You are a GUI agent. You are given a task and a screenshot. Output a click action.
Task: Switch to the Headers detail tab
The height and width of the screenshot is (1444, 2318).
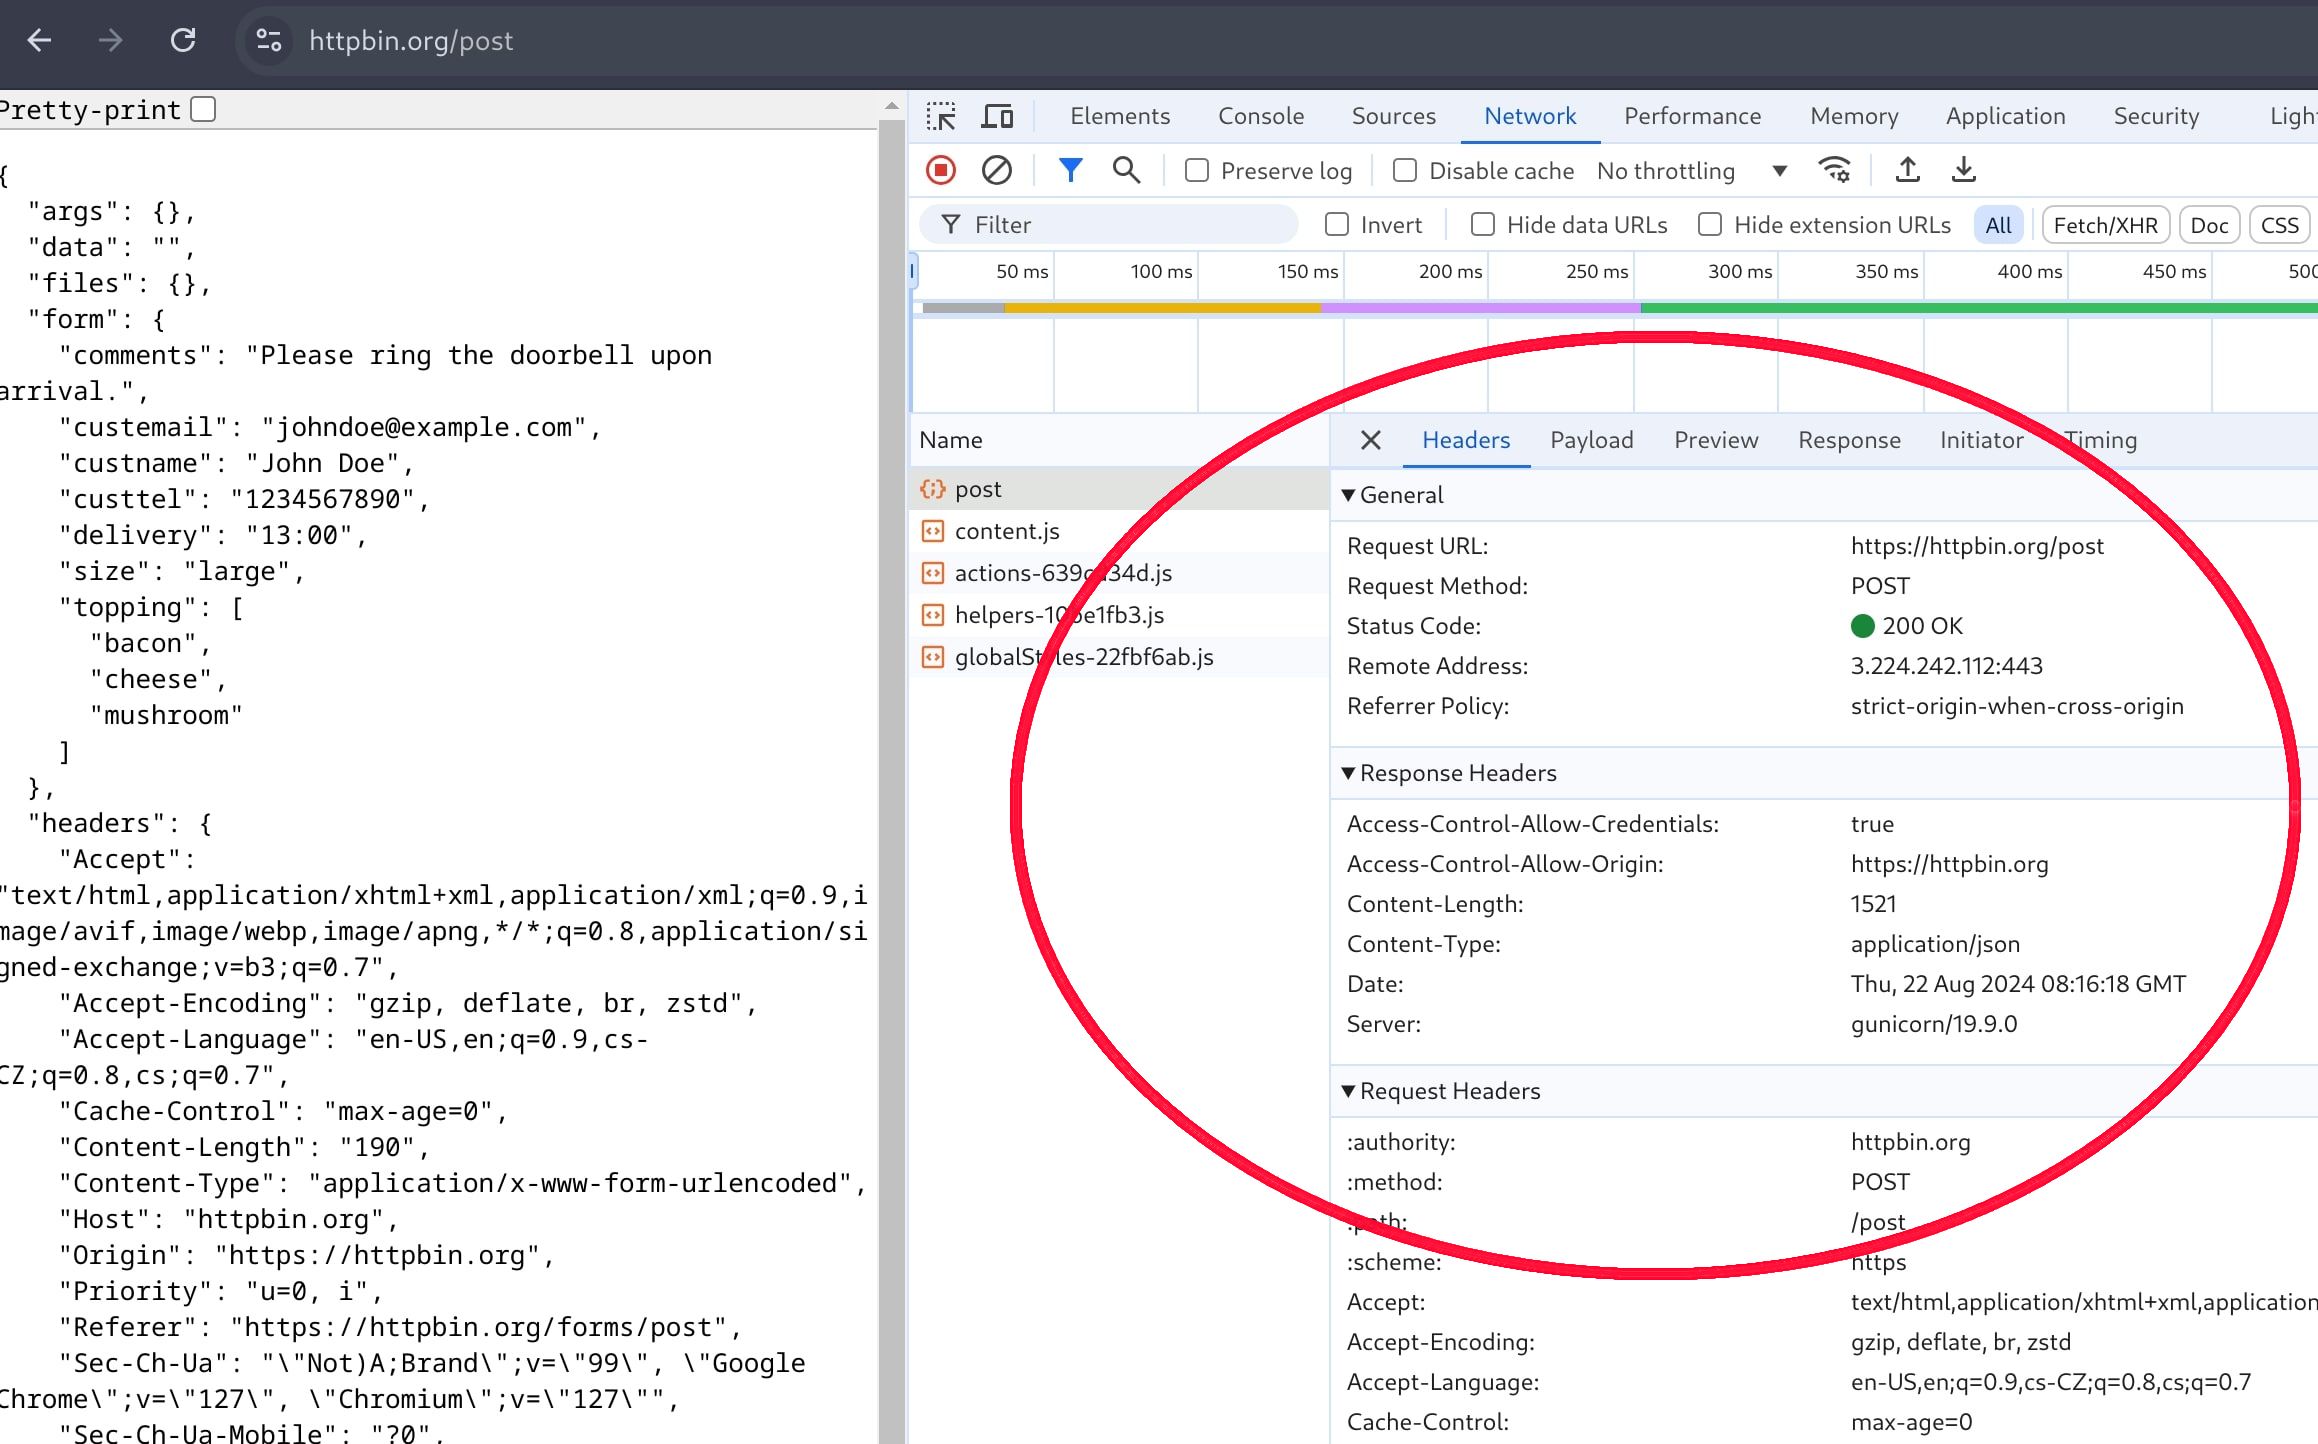(1466, 440)
